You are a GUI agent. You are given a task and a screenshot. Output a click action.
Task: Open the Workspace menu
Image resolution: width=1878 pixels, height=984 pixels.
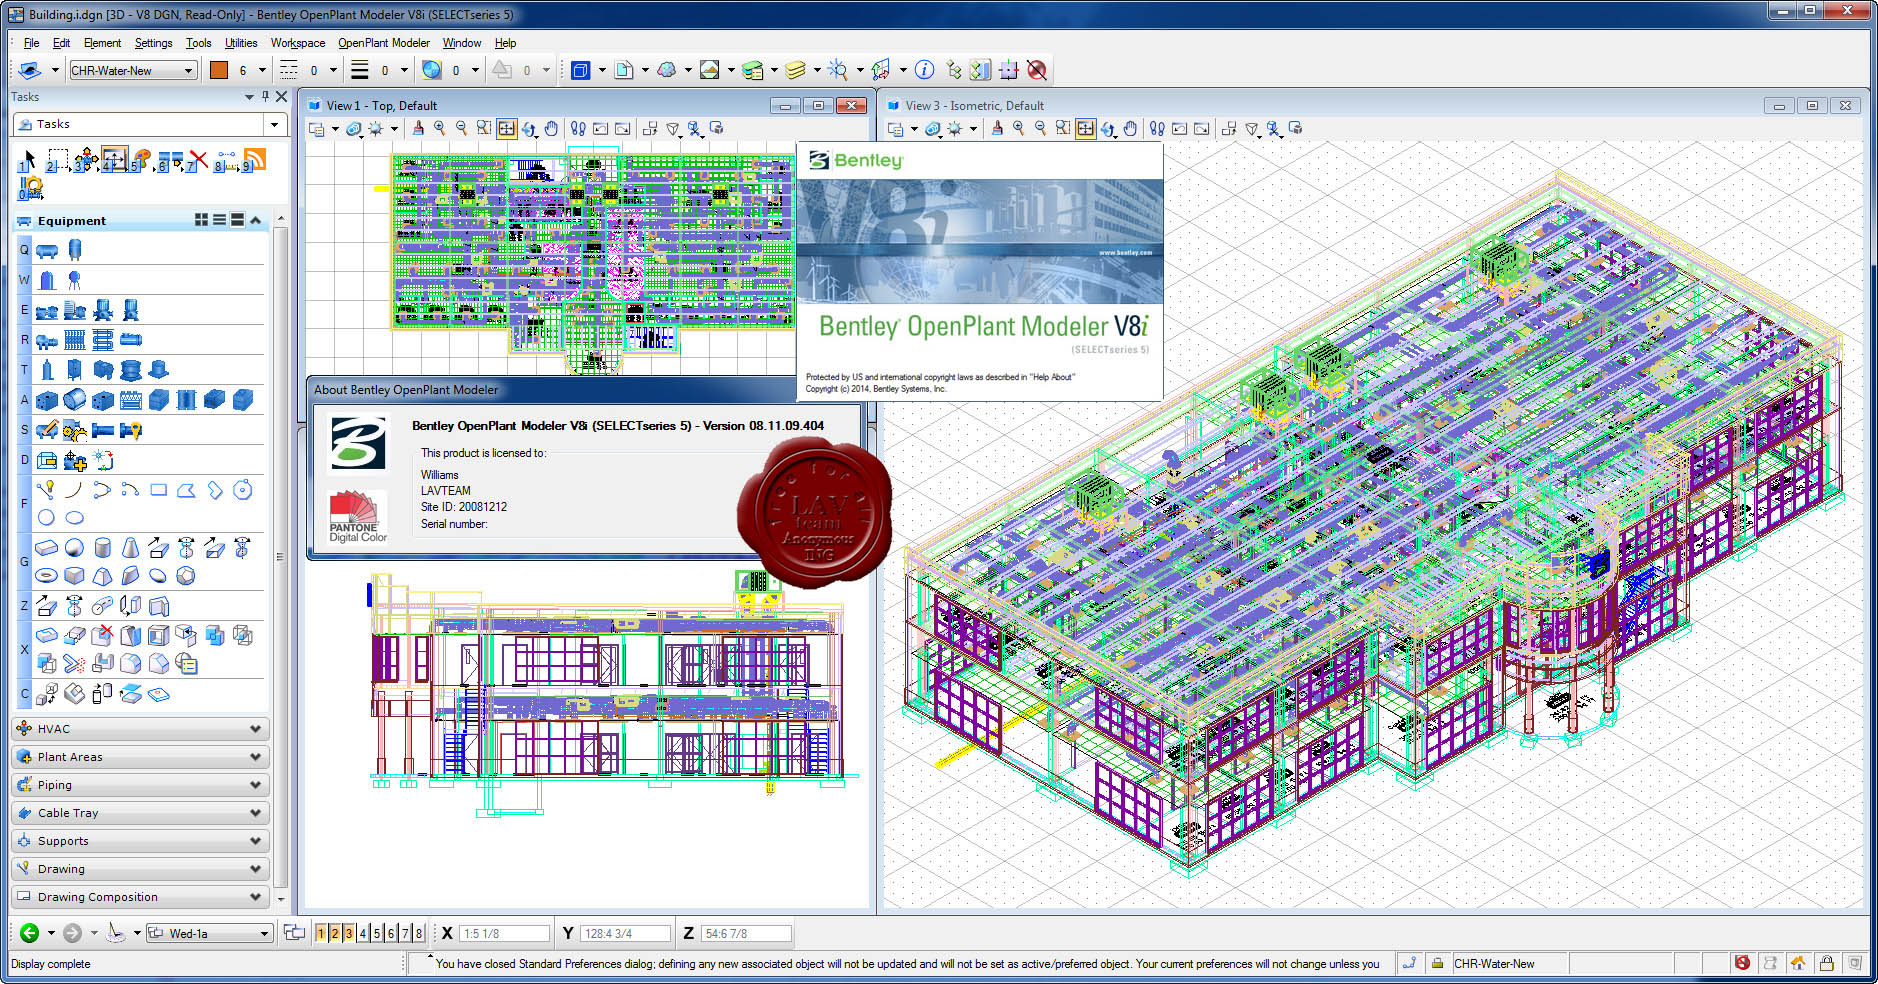coord(298,43)
